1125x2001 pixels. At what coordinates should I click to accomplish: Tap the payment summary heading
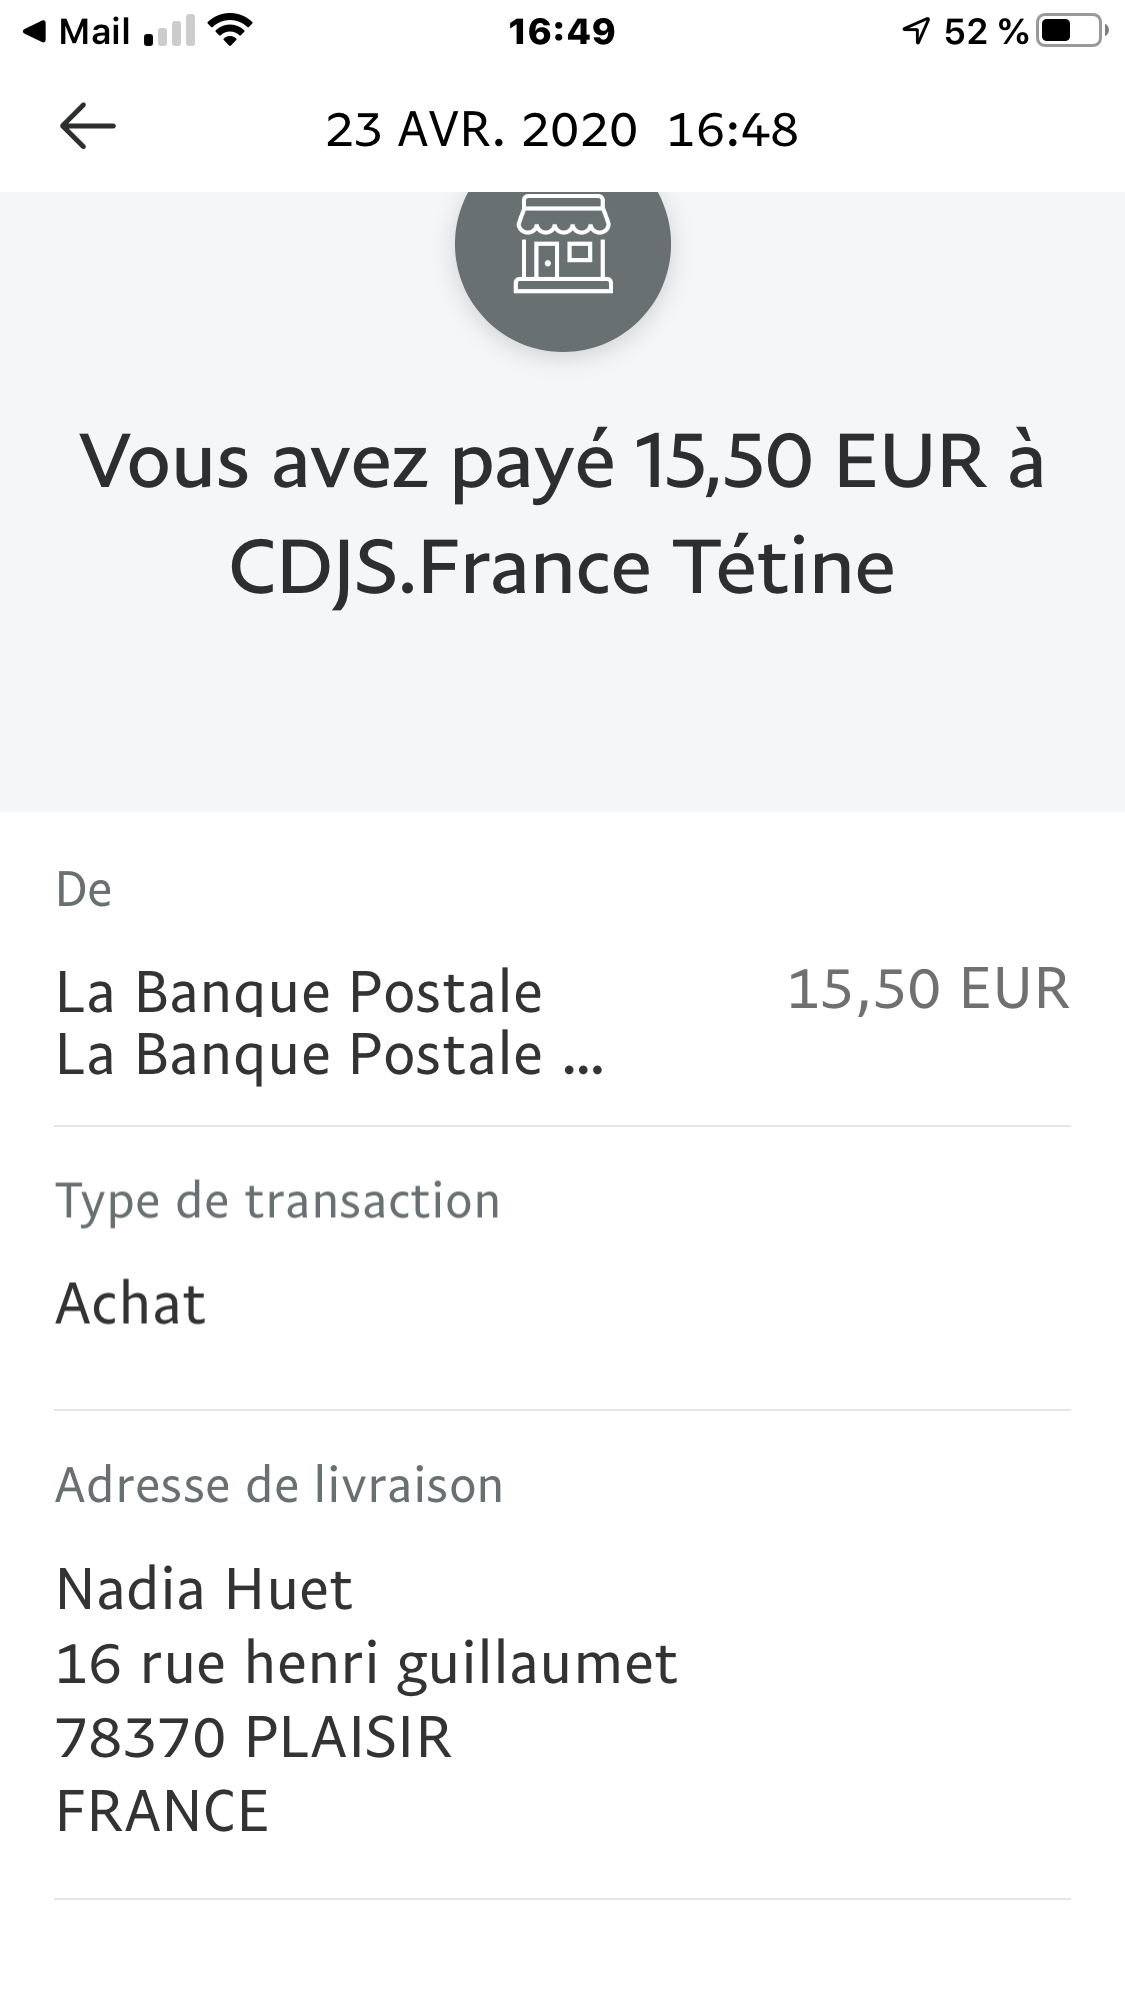click(x=562, y=514)
